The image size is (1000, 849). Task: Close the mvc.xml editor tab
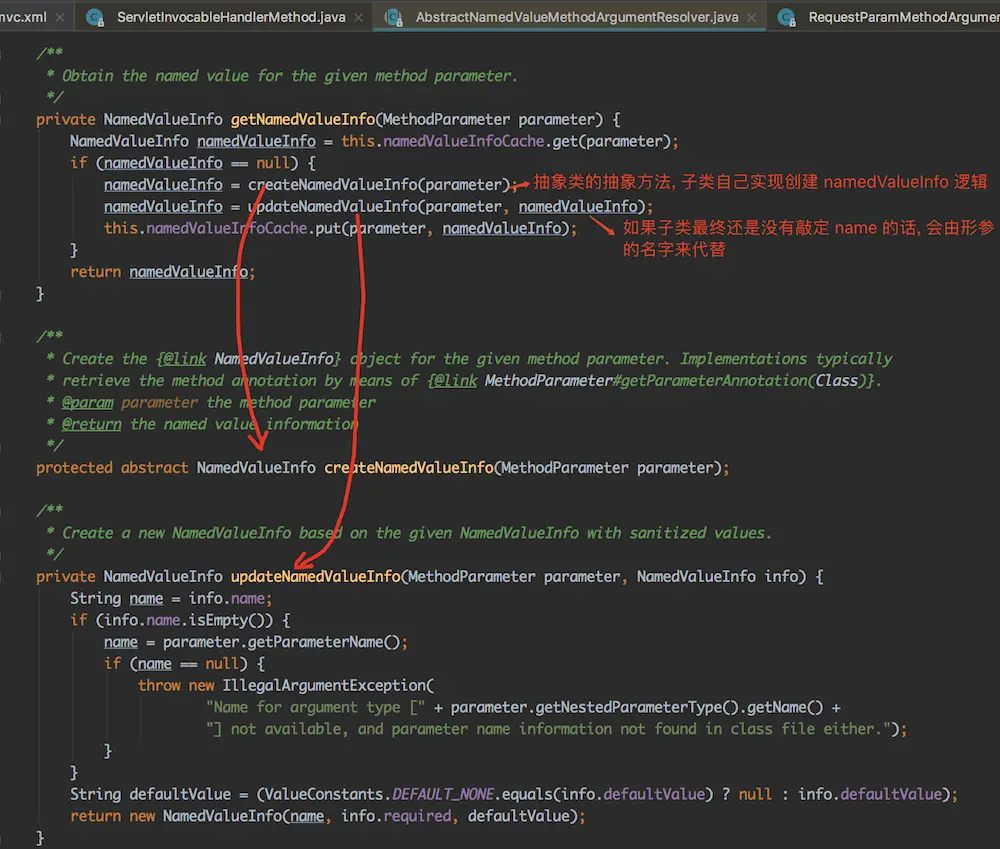[61, 17]
